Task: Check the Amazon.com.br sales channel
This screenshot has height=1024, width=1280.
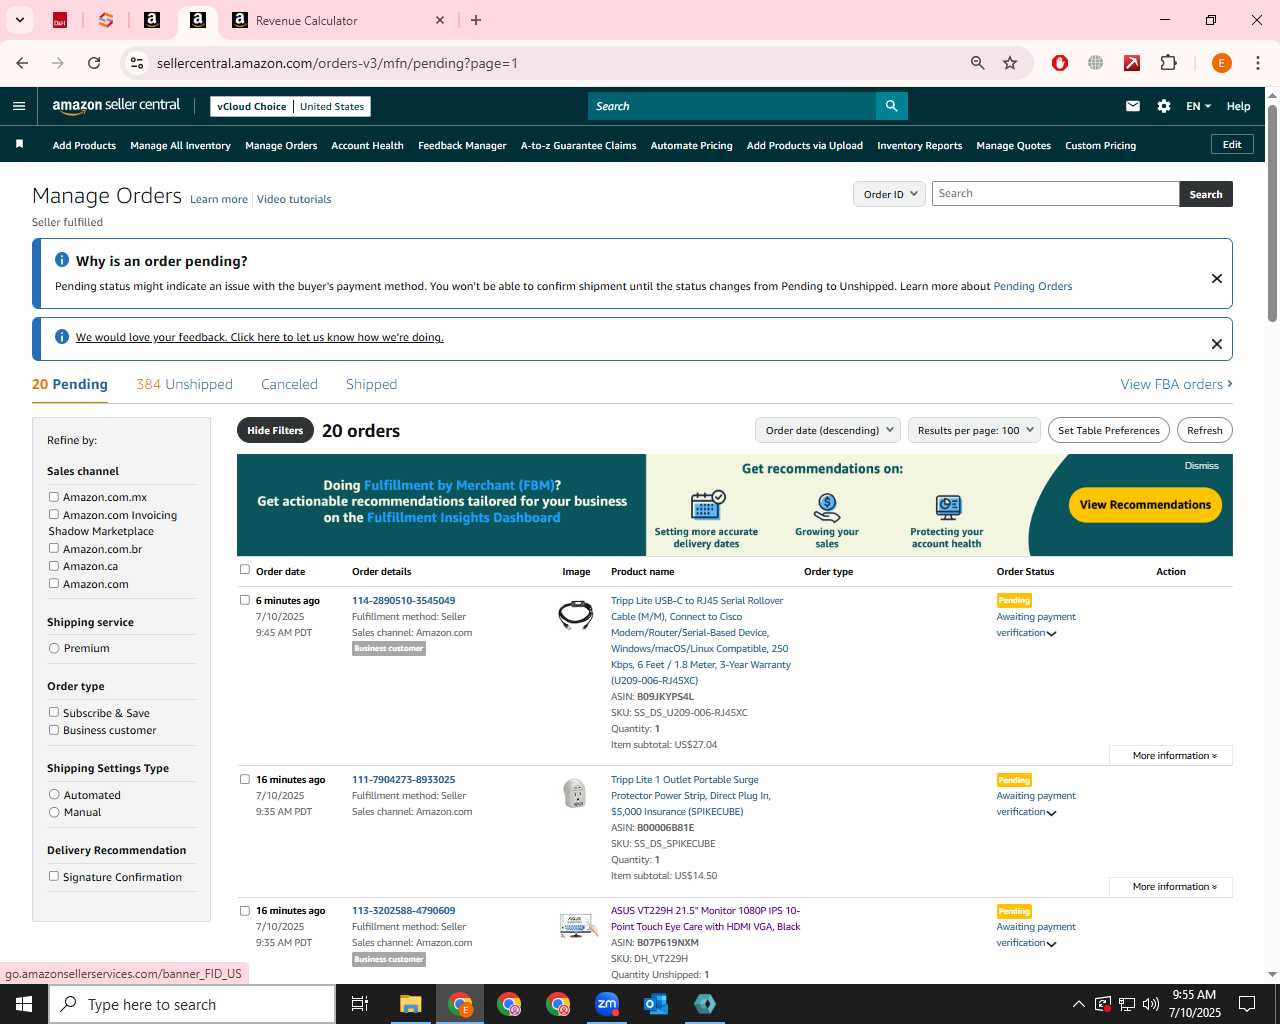Action: tap(54, 548)
